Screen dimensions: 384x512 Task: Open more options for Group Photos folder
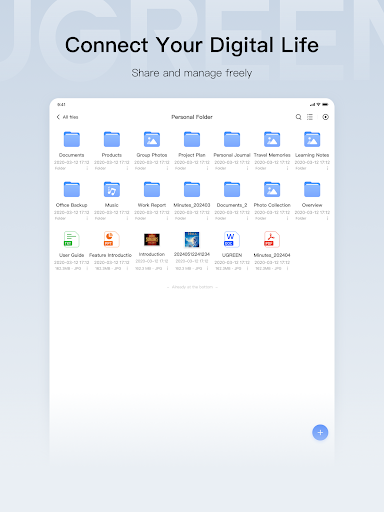click(167, 168)
